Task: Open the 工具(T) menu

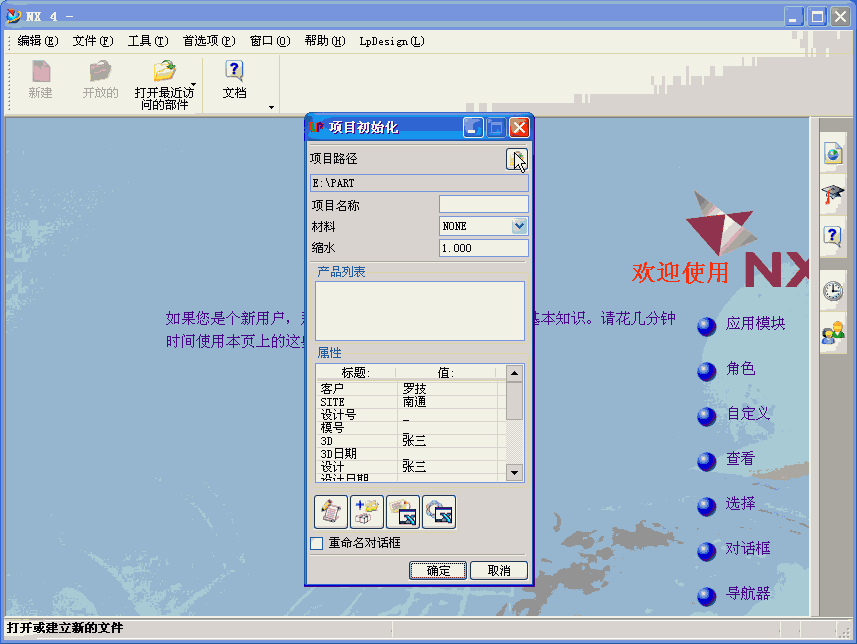Action: [x=148, y=41]
